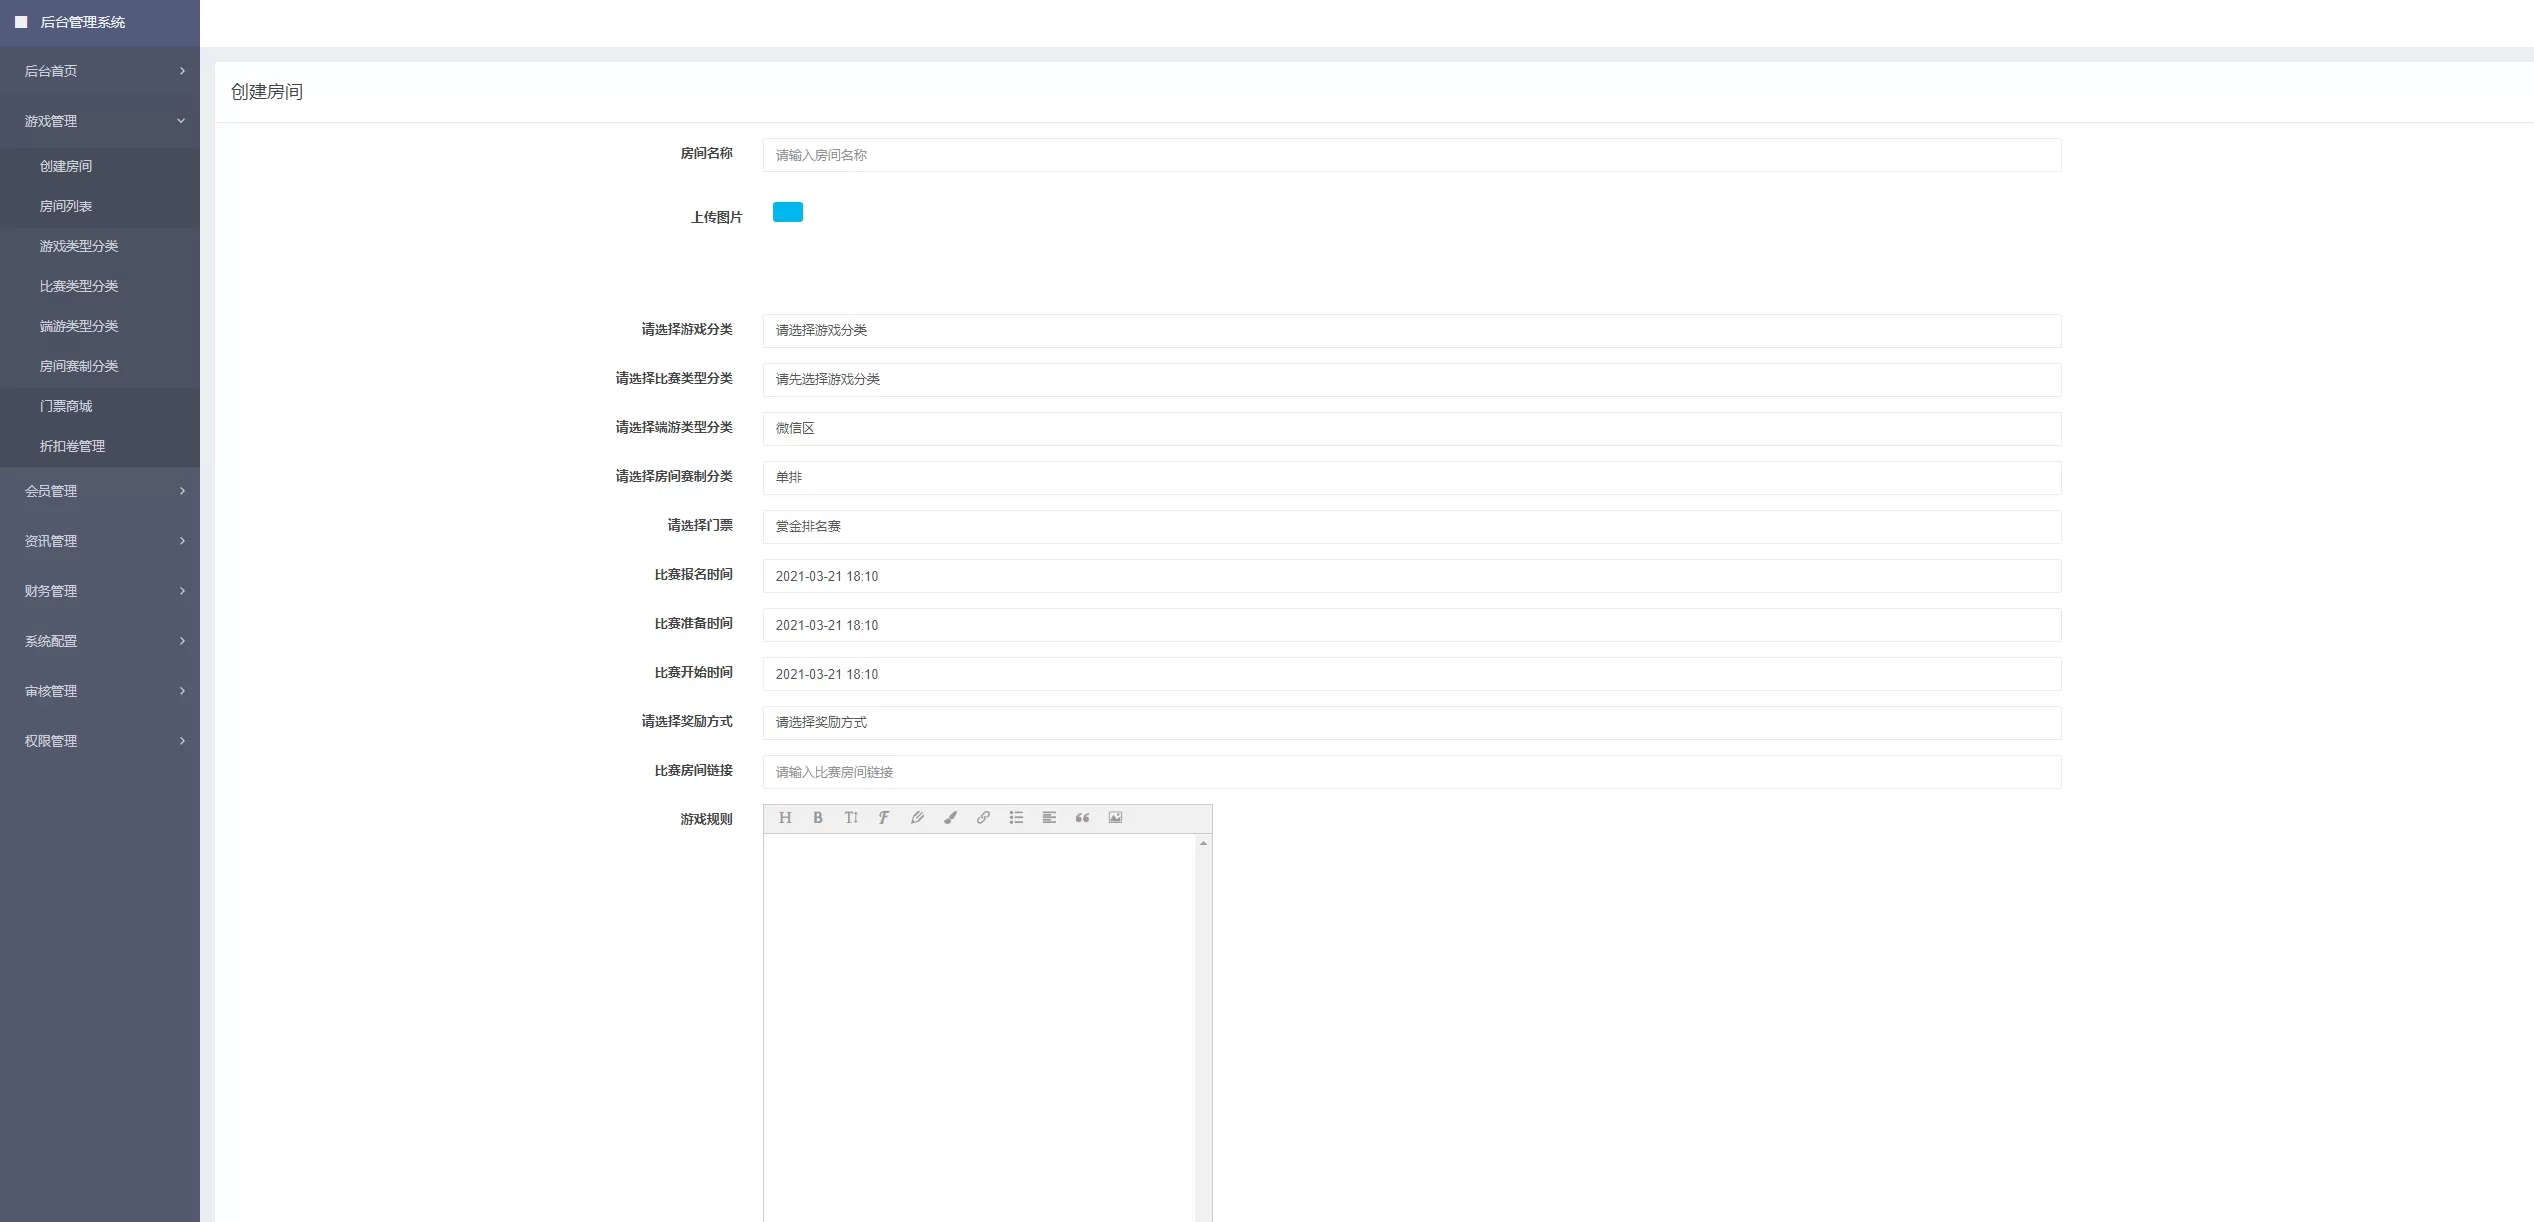
Task: Click the blockquote icon in editor toolbar
Action: 1082,818
